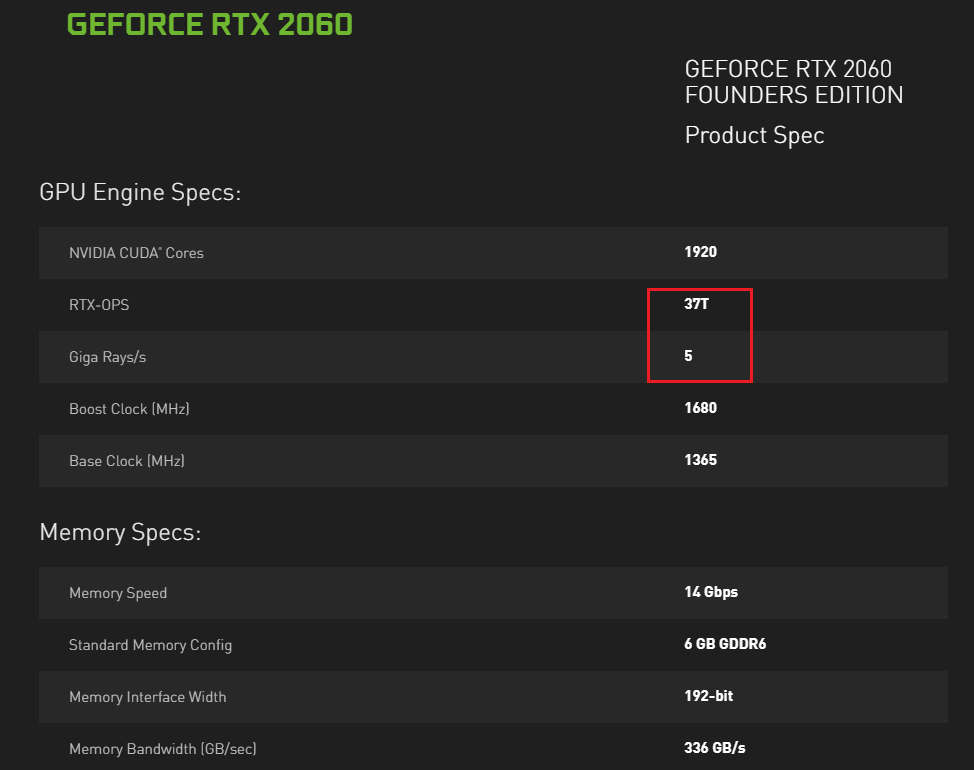Click the GPU Engine Specs section heading
This screenshot has height=770, width=974.
pos(140,192)
